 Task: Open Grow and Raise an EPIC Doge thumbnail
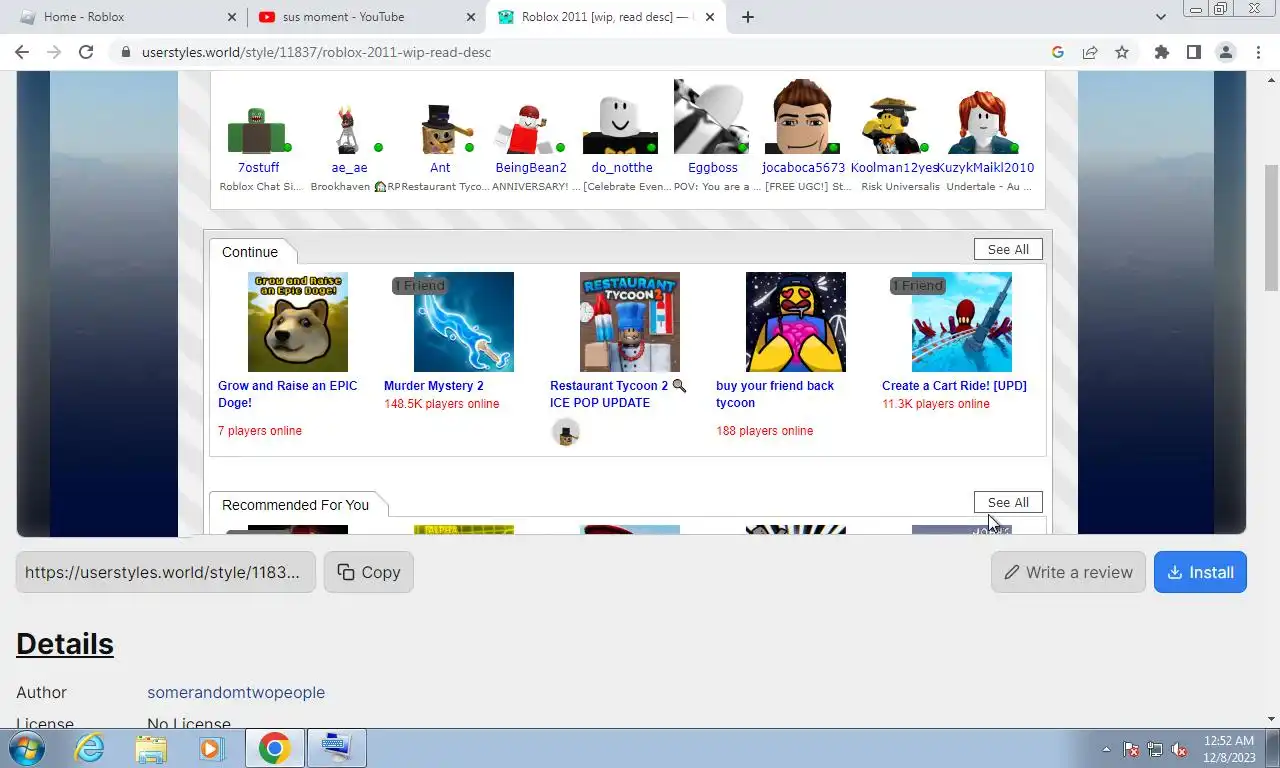pos(298,322)
